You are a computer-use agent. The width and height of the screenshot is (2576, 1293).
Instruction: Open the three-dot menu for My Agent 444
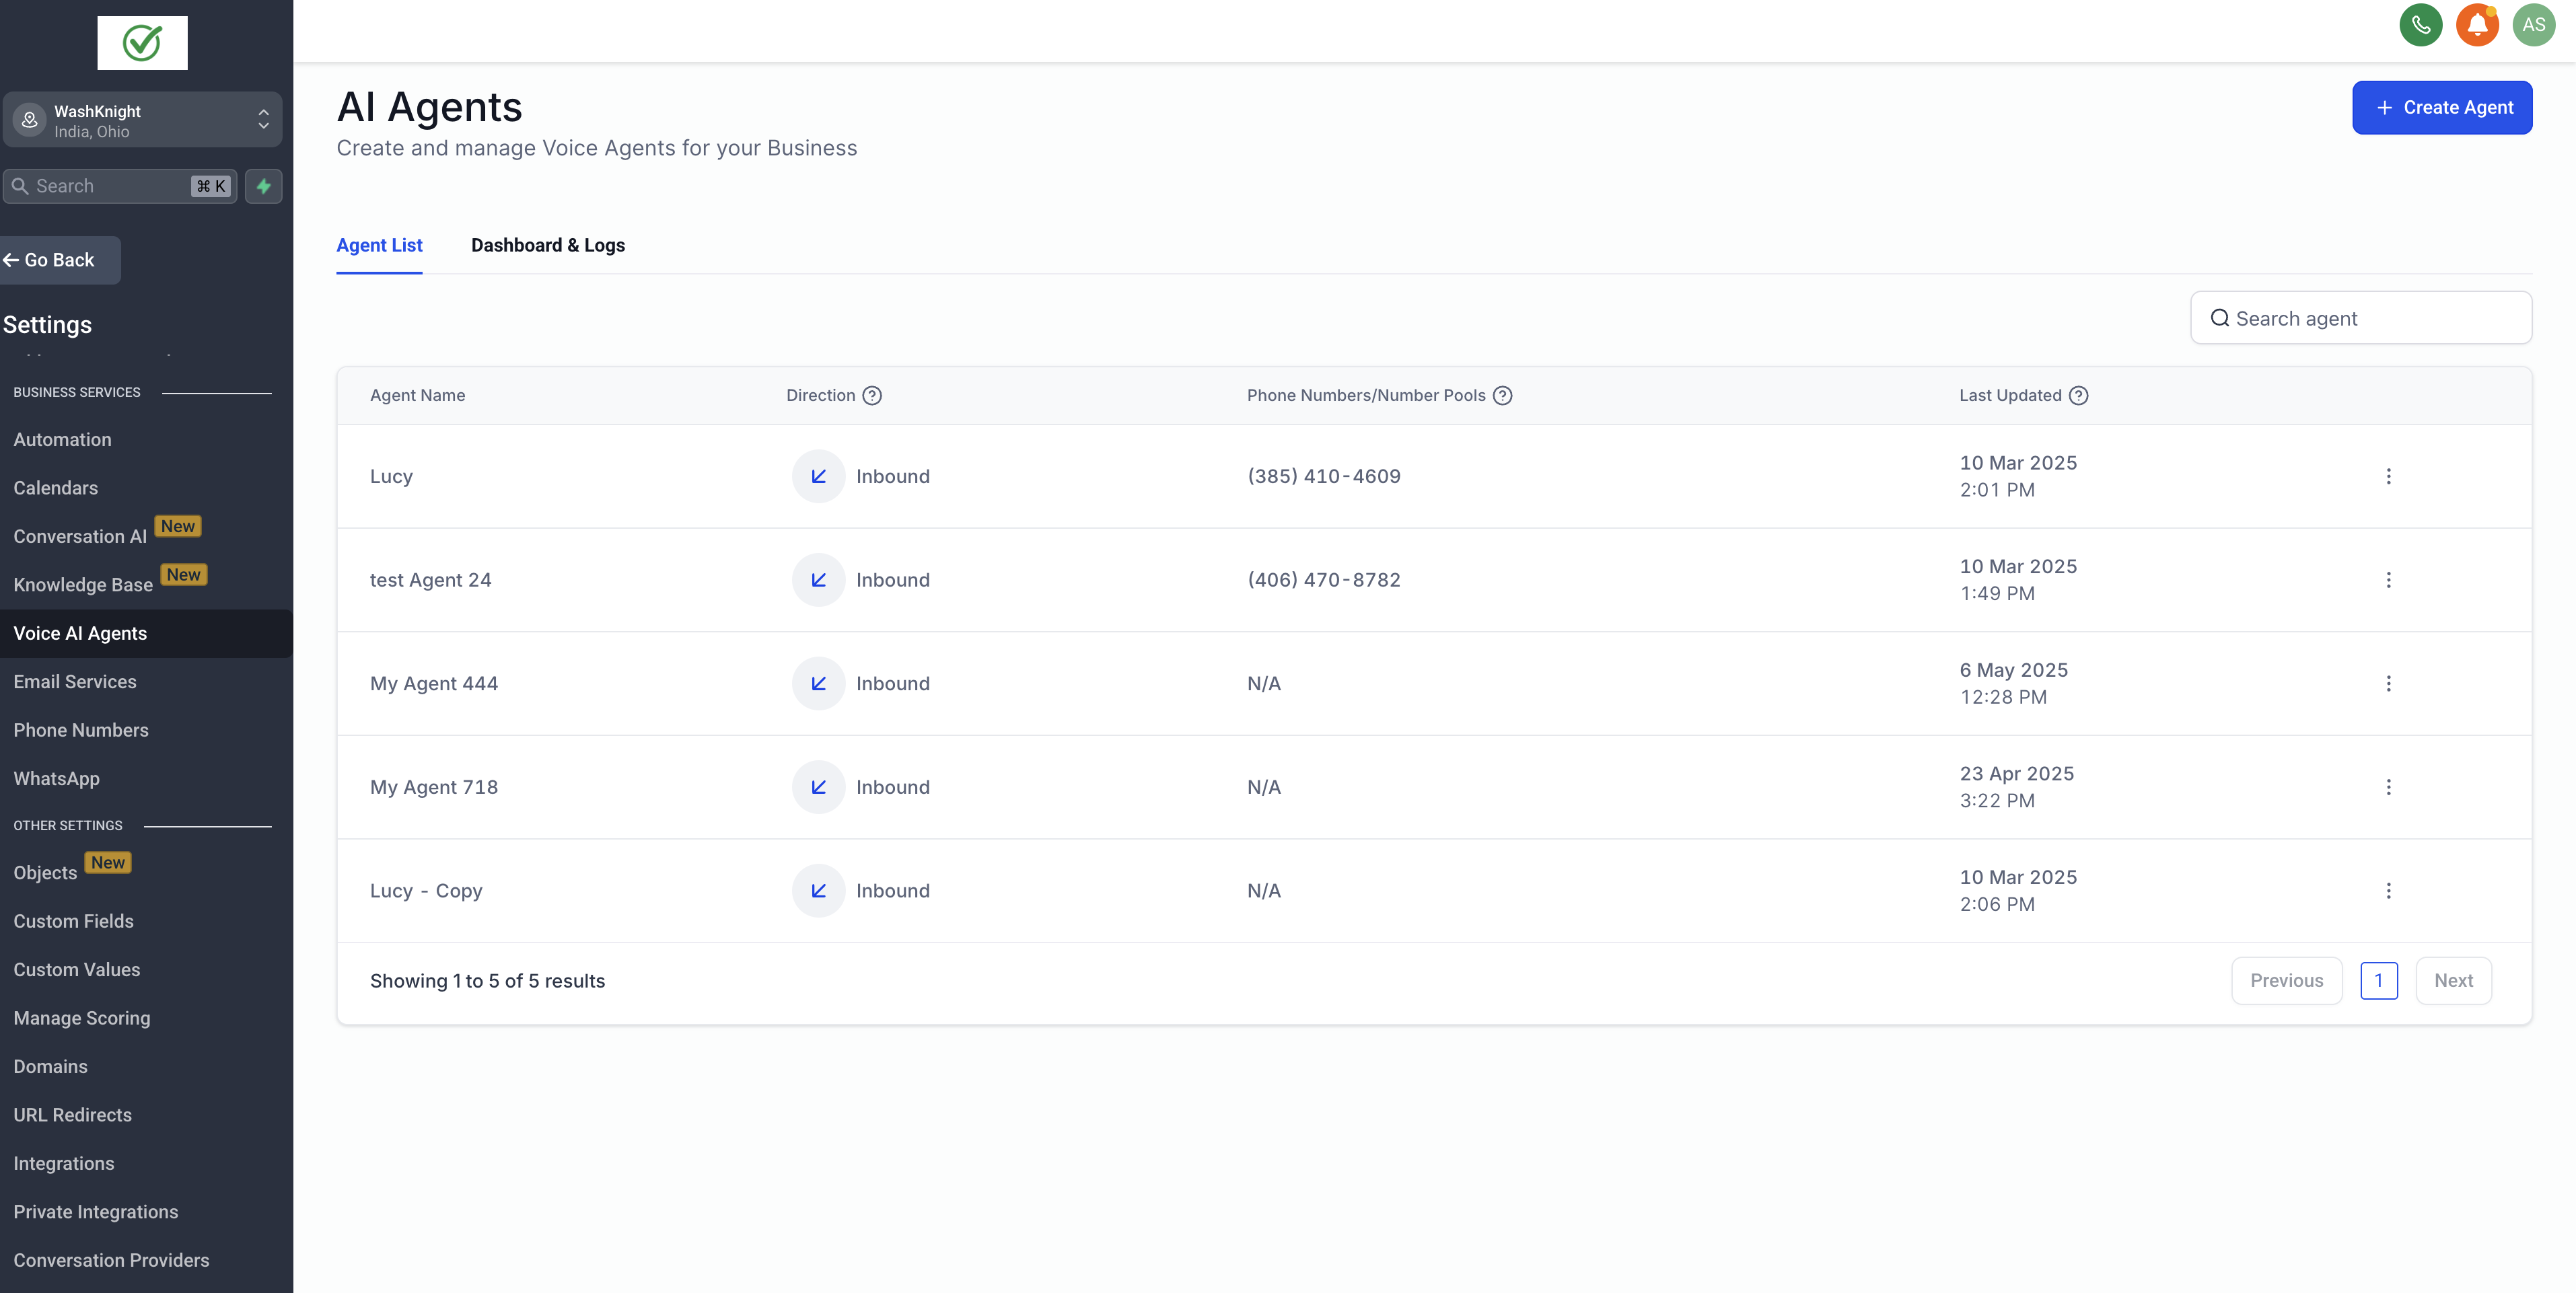click(2388, 683)
